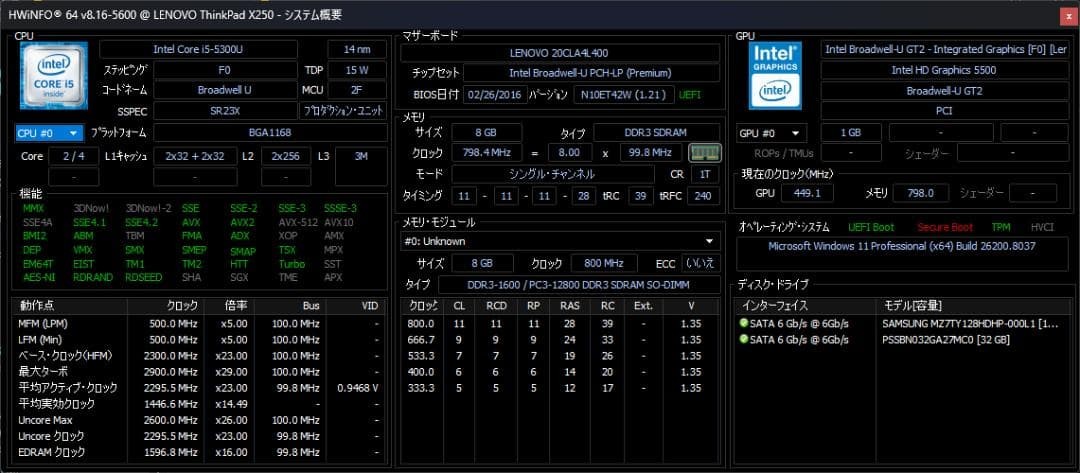Open the GPU #0 selector dropdown

coord(771,133)
